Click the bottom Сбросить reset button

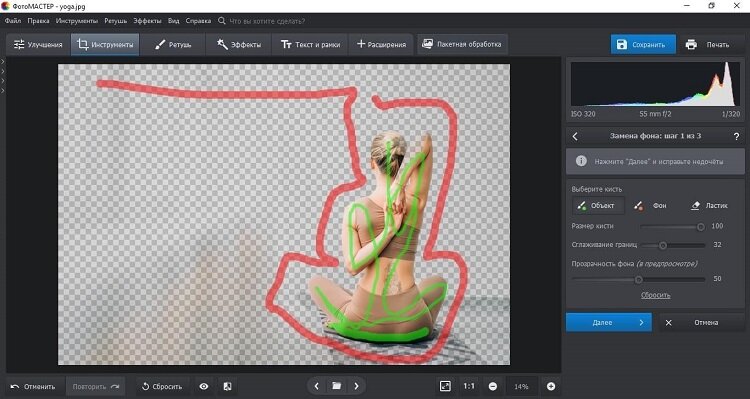coord(162,387)
